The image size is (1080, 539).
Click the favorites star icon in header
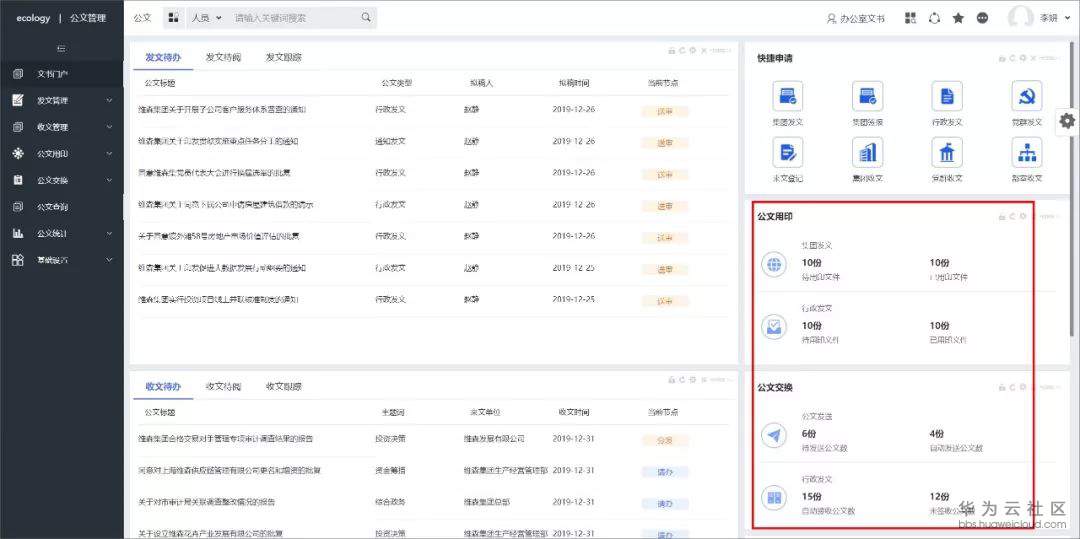click(x=958, y=19)
